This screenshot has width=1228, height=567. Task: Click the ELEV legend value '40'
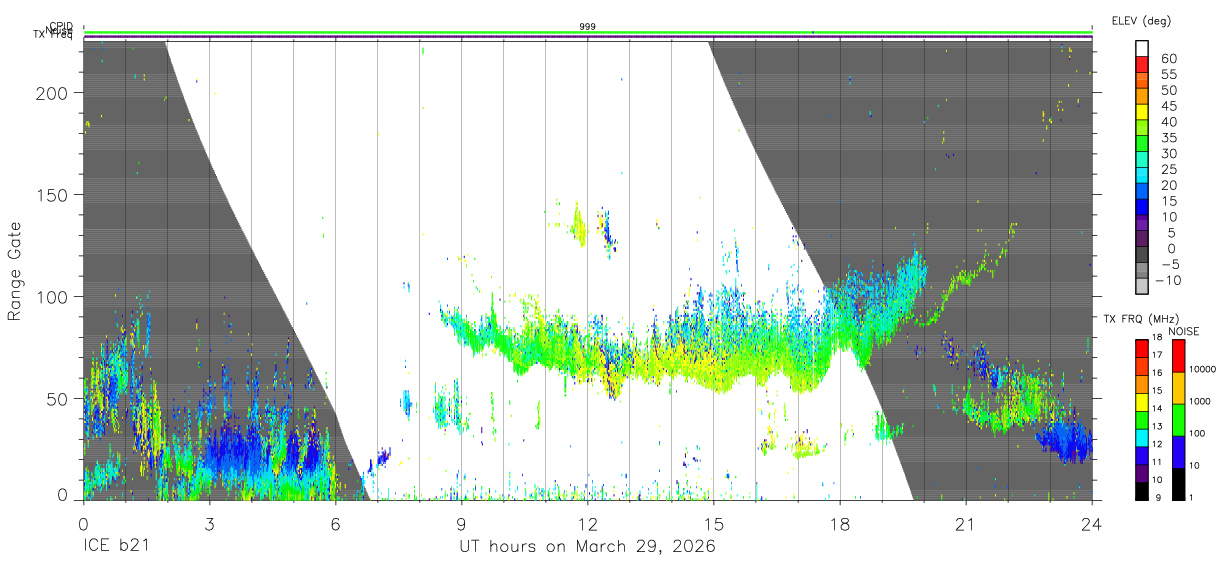[1169, 122]
